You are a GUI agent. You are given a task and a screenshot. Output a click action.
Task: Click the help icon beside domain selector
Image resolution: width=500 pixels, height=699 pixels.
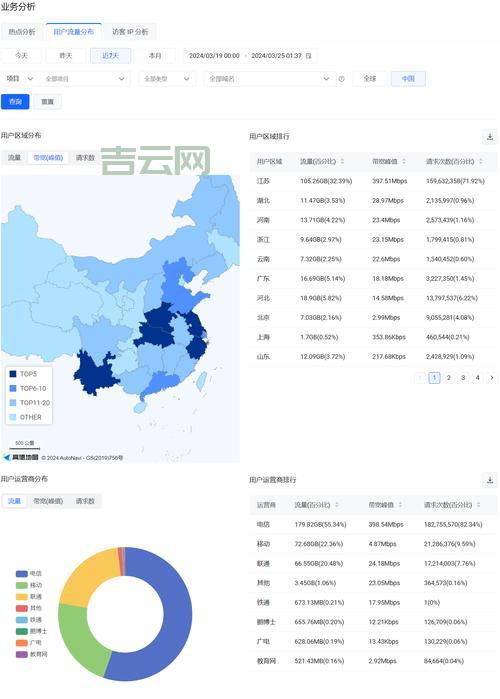pos(341,79)
